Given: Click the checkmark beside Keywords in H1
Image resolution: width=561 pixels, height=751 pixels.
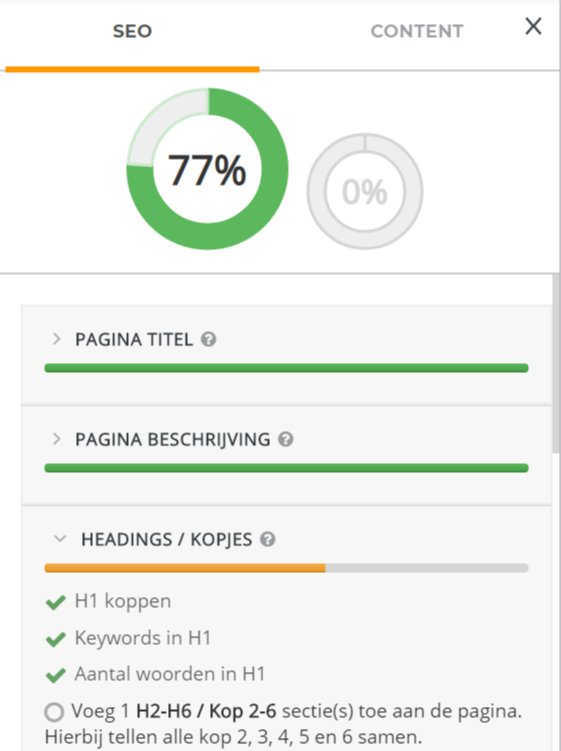Looking at the screenshot, I should click(56, 639).
